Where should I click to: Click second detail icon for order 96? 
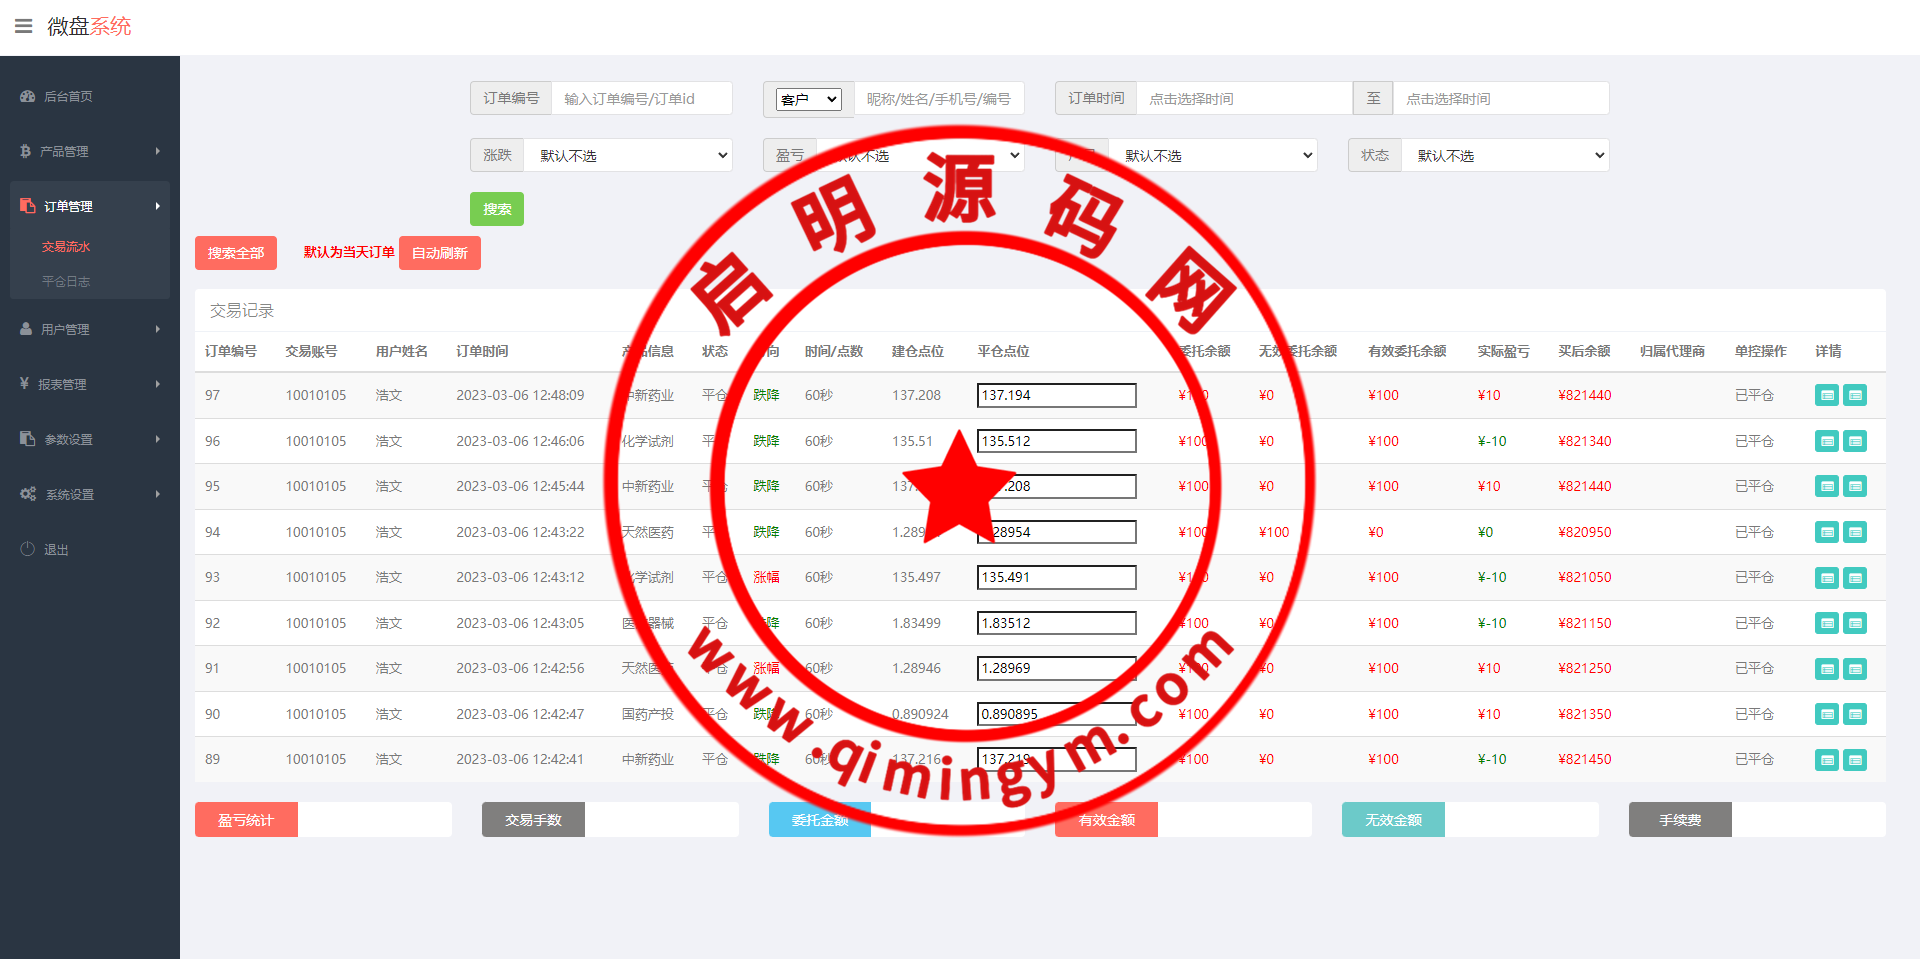pyautogui.click(x=1855, y=441)
